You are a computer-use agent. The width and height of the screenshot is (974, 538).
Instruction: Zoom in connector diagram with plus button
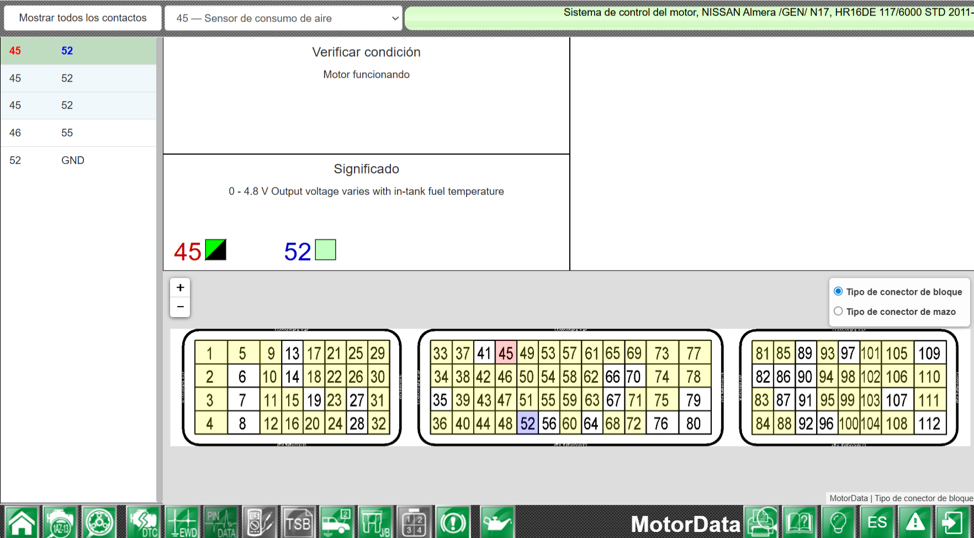[180, 288]
